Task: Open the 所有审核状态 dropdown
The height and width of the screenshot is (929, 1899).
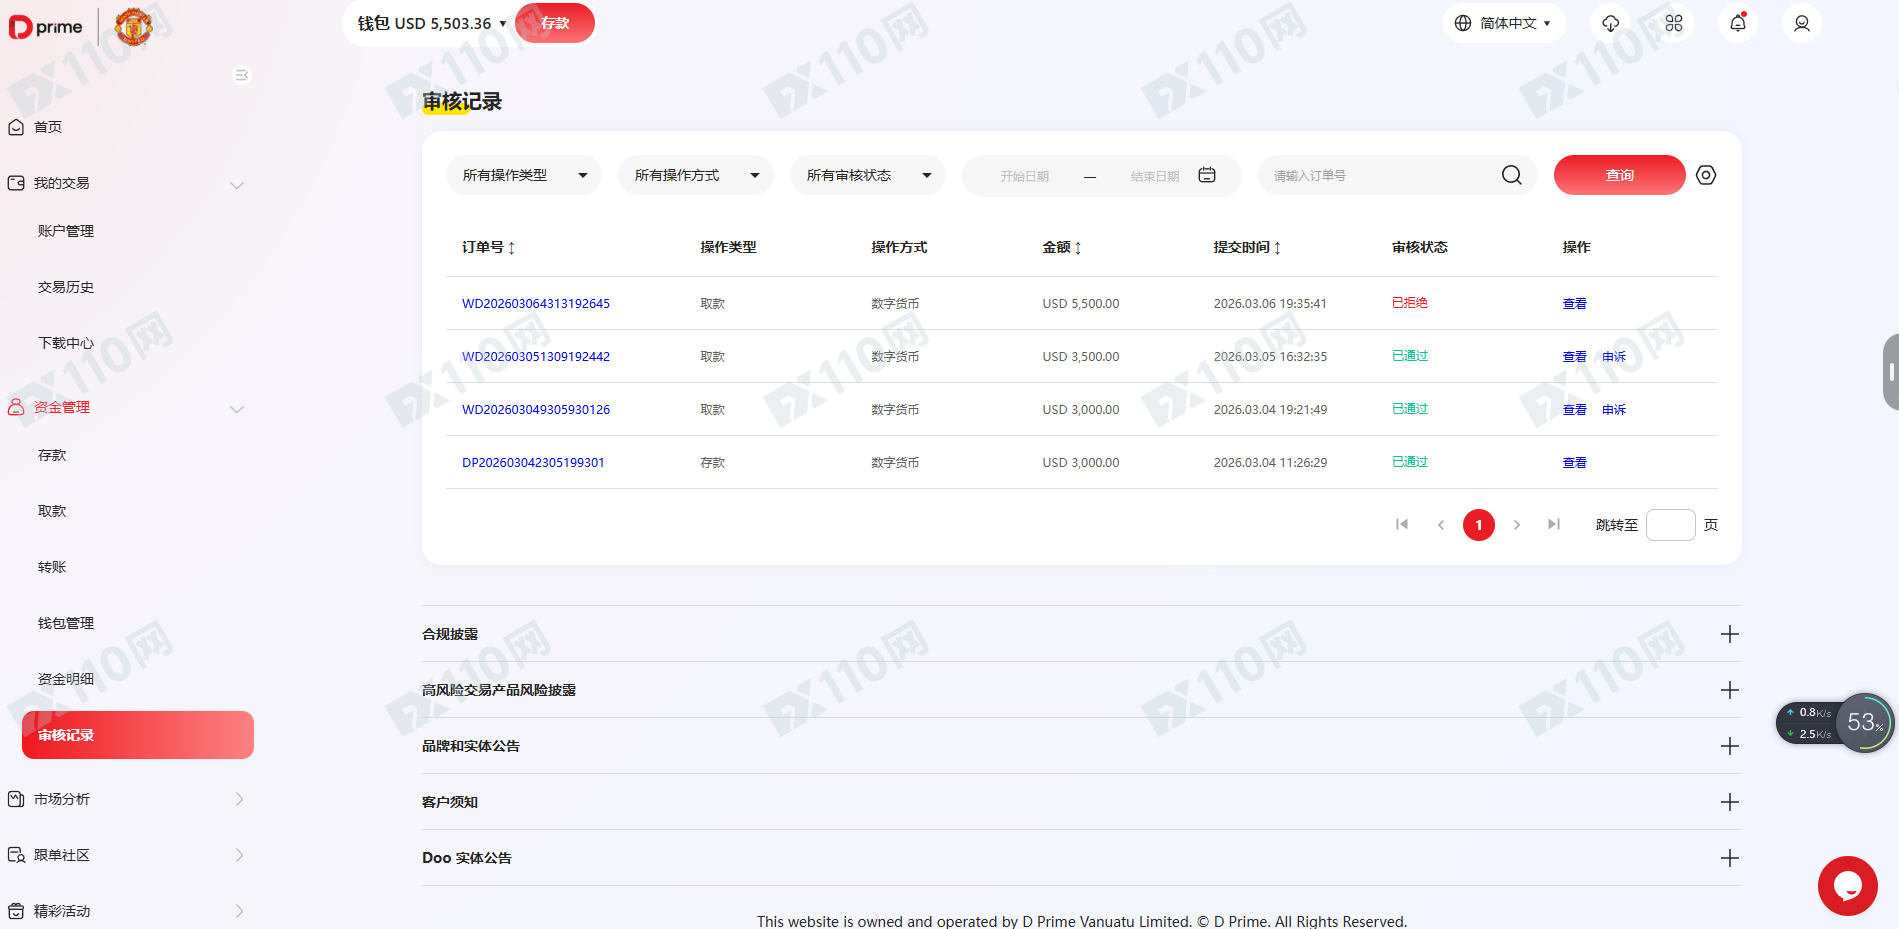Action: 867,174
